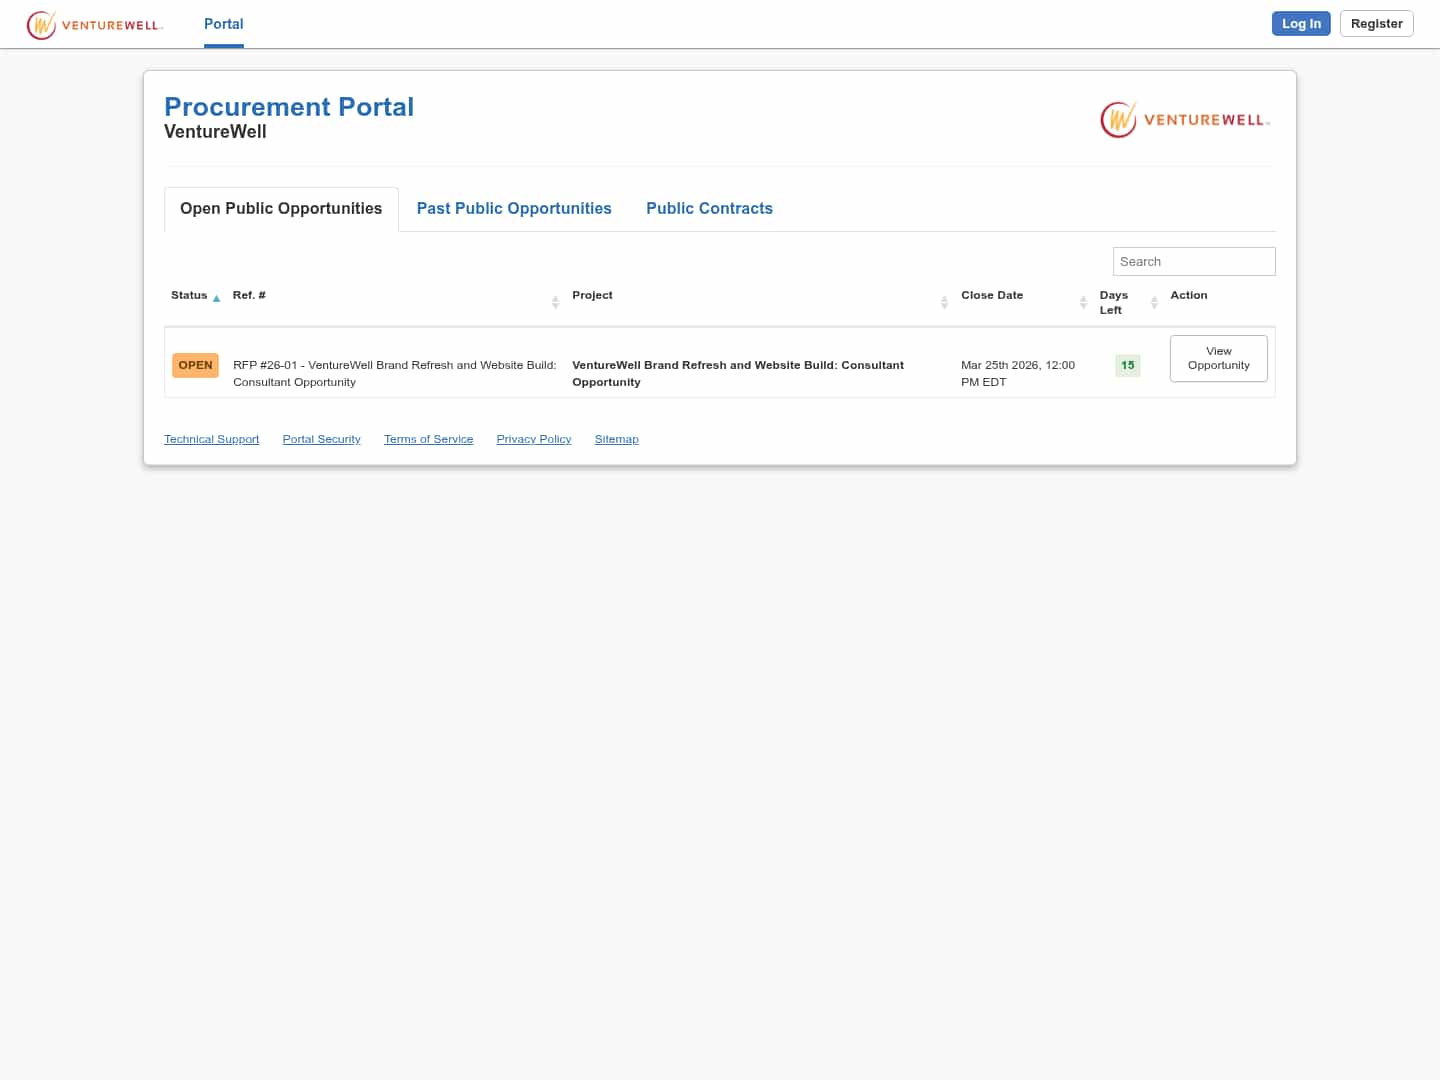Click View Opportunity for the RFP listing
The height and width of the screenshot is (1080, 1440).
point(1218,358)
